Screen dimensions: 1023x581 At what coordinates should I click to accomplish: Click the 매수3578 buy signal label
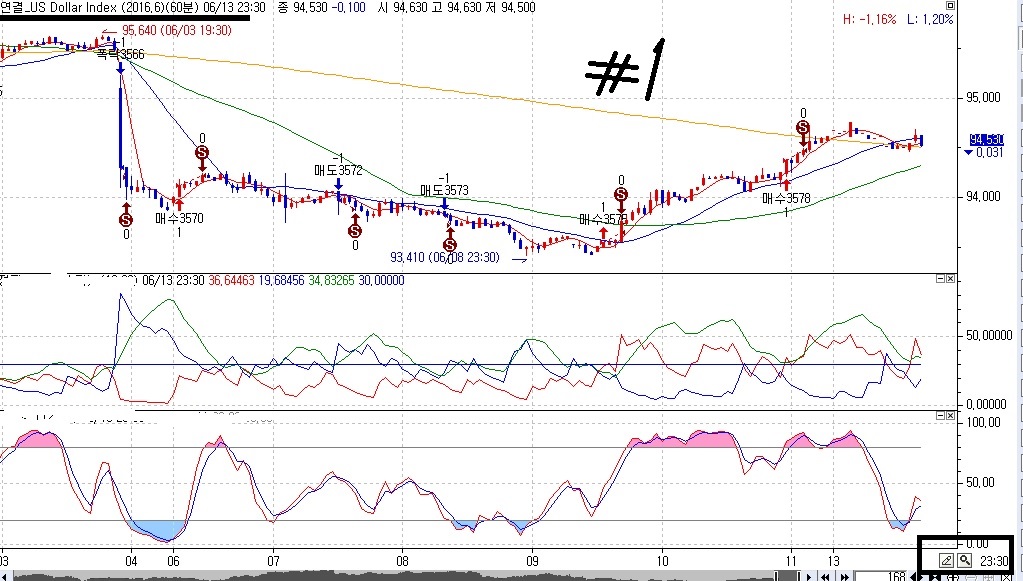point(786,199)
